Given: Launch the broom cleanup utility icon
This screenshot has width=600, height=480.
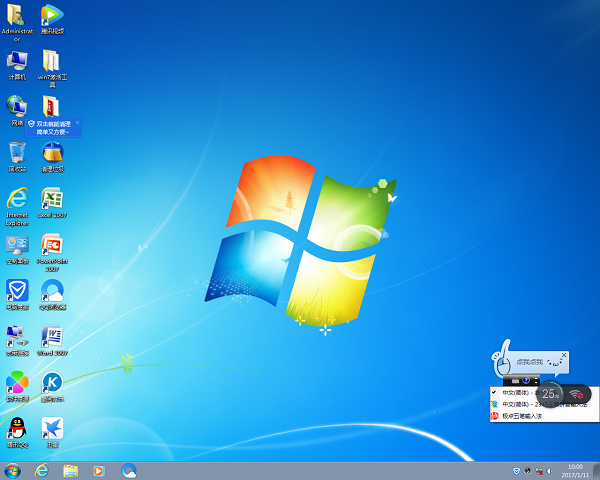Looking at the screenshot, I should pos(52,152).
